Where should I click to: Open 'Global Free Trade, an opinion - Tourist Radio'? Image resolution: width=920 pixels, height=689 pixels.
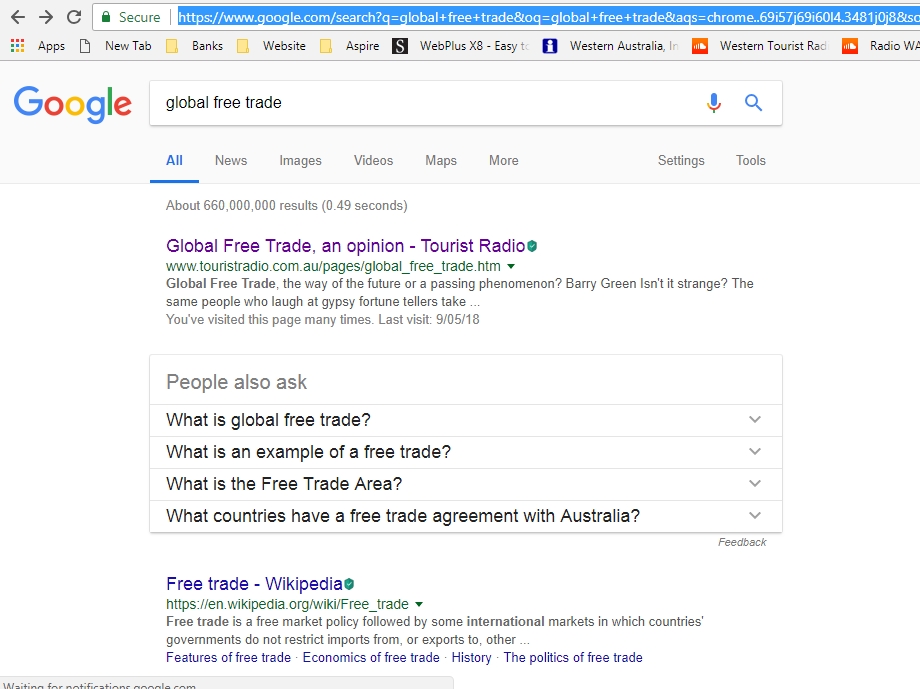[346, 246]
